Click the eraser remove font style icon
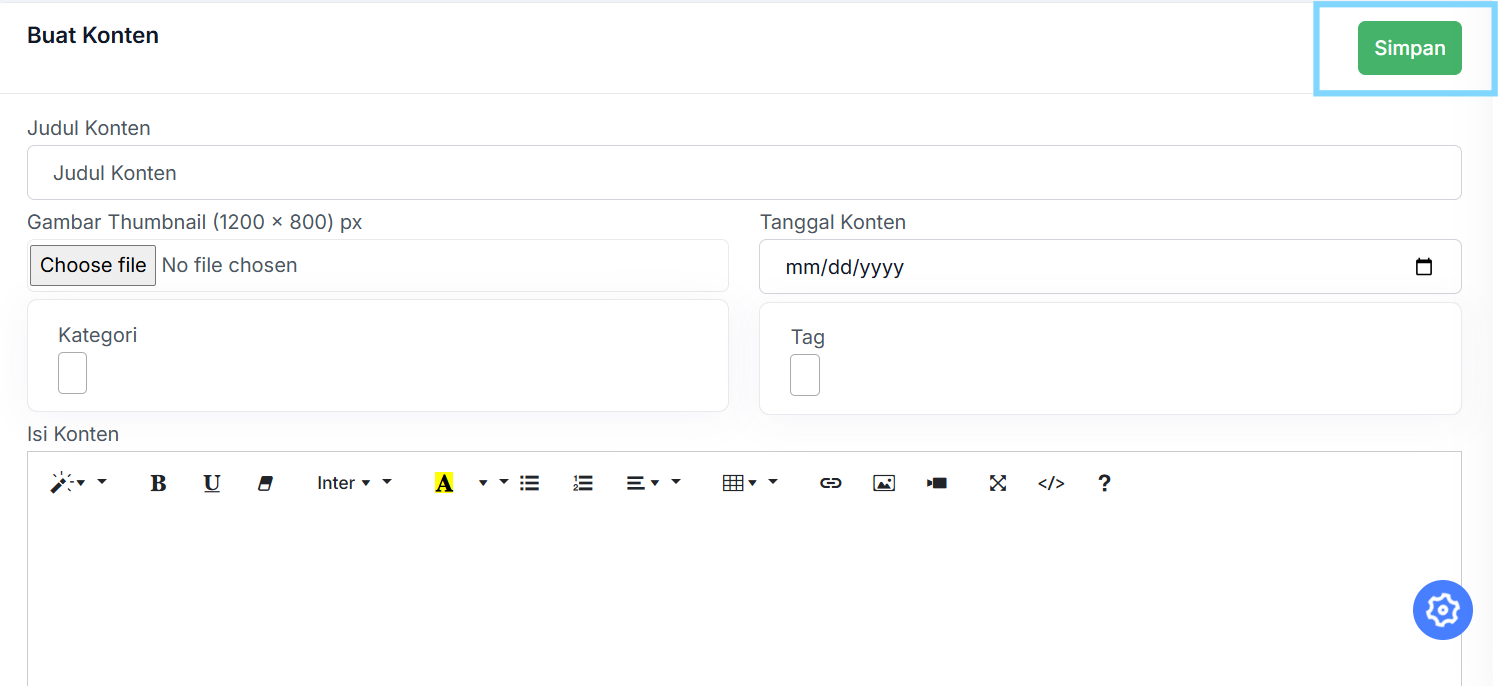This screenshot has width=1498, height=686. click(265, 483)
